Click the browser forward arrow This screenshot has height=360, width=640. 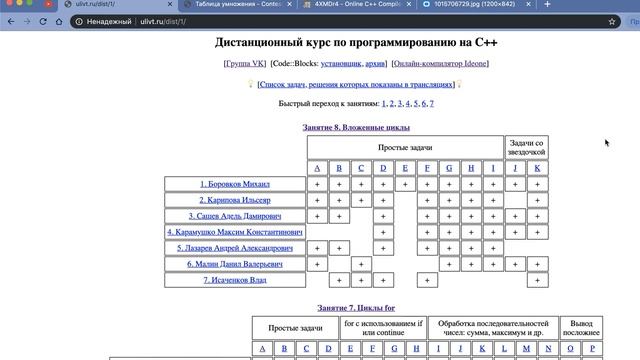(x=27, y=22)
